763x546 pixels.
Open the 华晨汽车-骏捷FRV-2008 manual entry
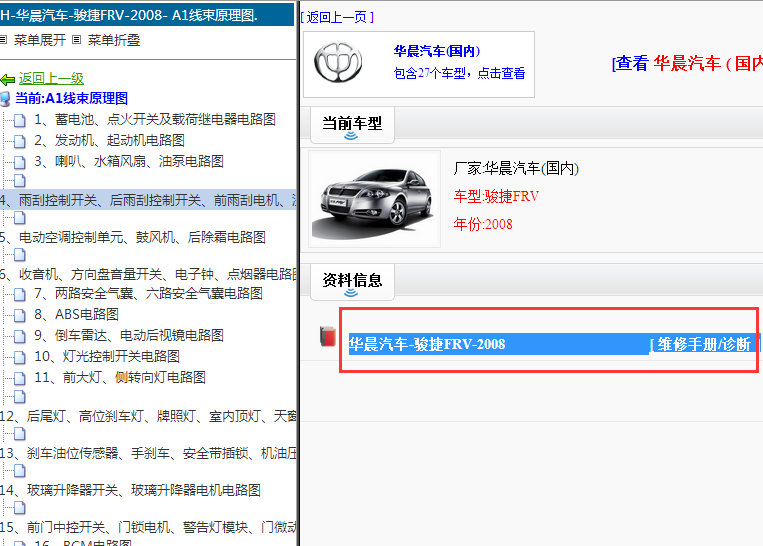[427, 344]
